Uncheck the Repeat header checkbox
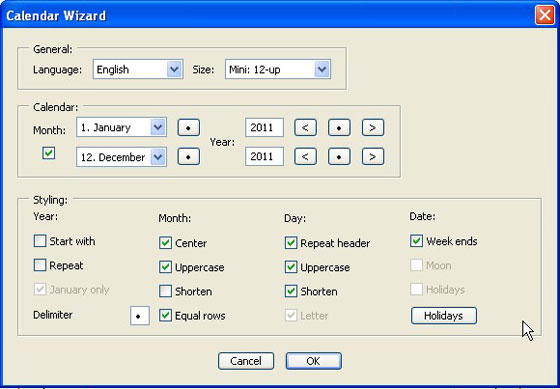The image size is (560, 389). click(x=291, y=243)
